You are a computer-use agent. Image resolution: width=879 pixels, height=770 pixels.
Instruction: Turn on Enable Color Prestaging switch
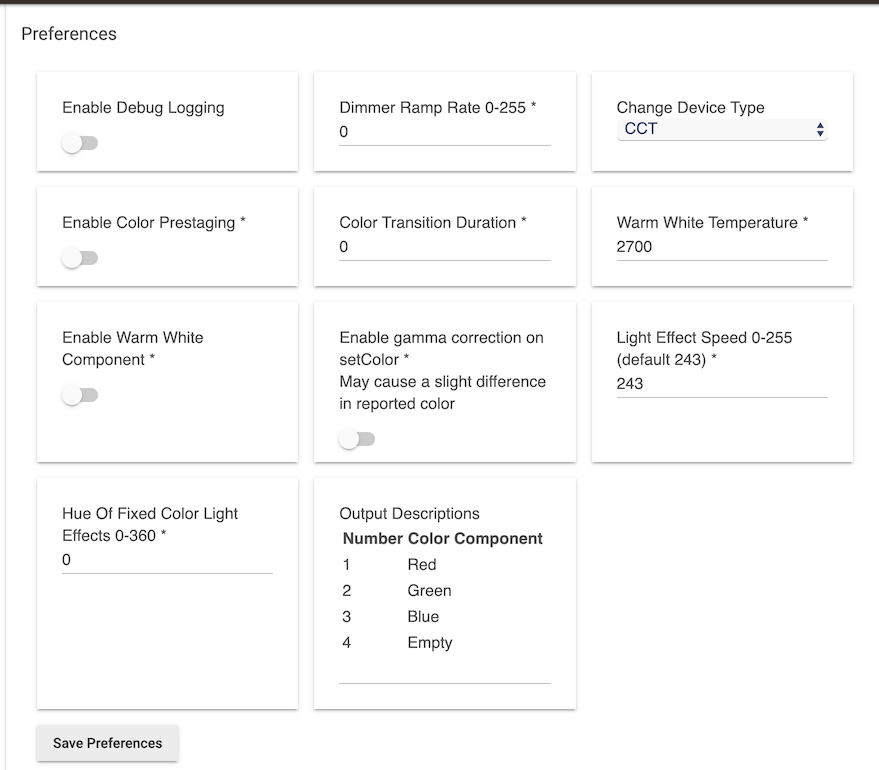coord(80,259)
